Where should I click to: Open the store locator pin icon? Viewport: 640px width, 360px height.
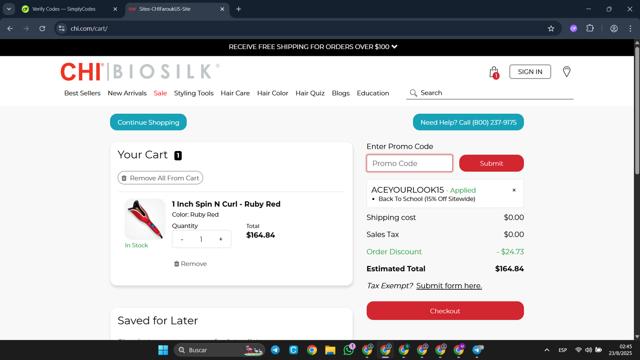[x=567, y=72]
